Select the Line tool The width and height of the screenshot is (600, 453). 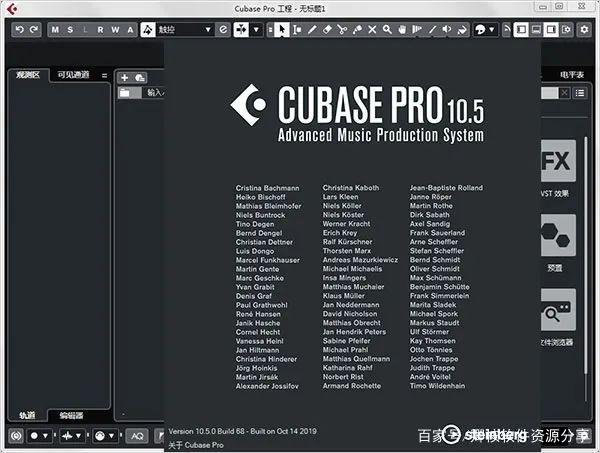point(432,29)
